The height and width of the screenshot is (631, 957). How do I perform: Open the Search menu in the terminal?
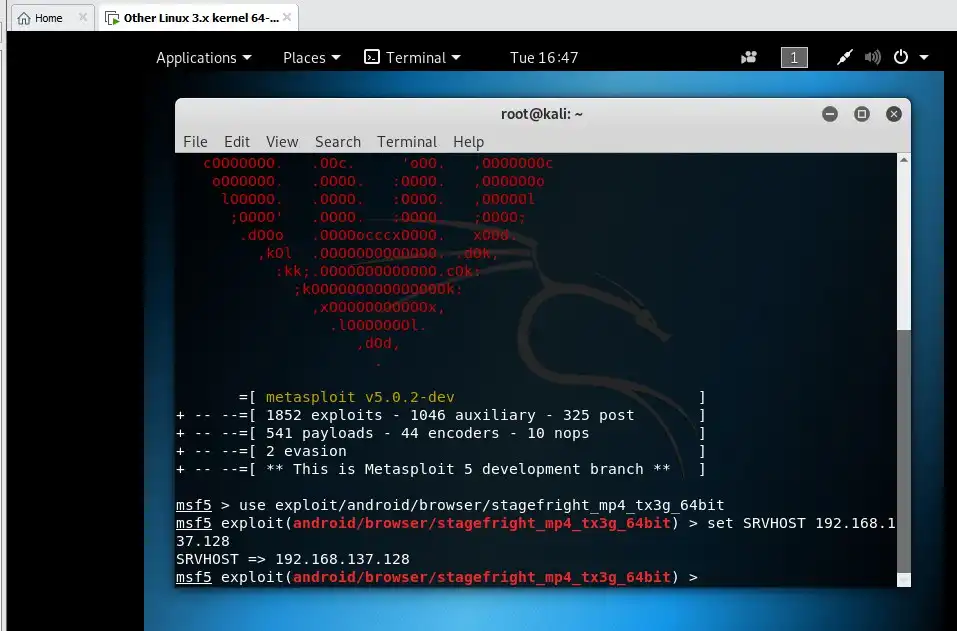pos(338,142)
